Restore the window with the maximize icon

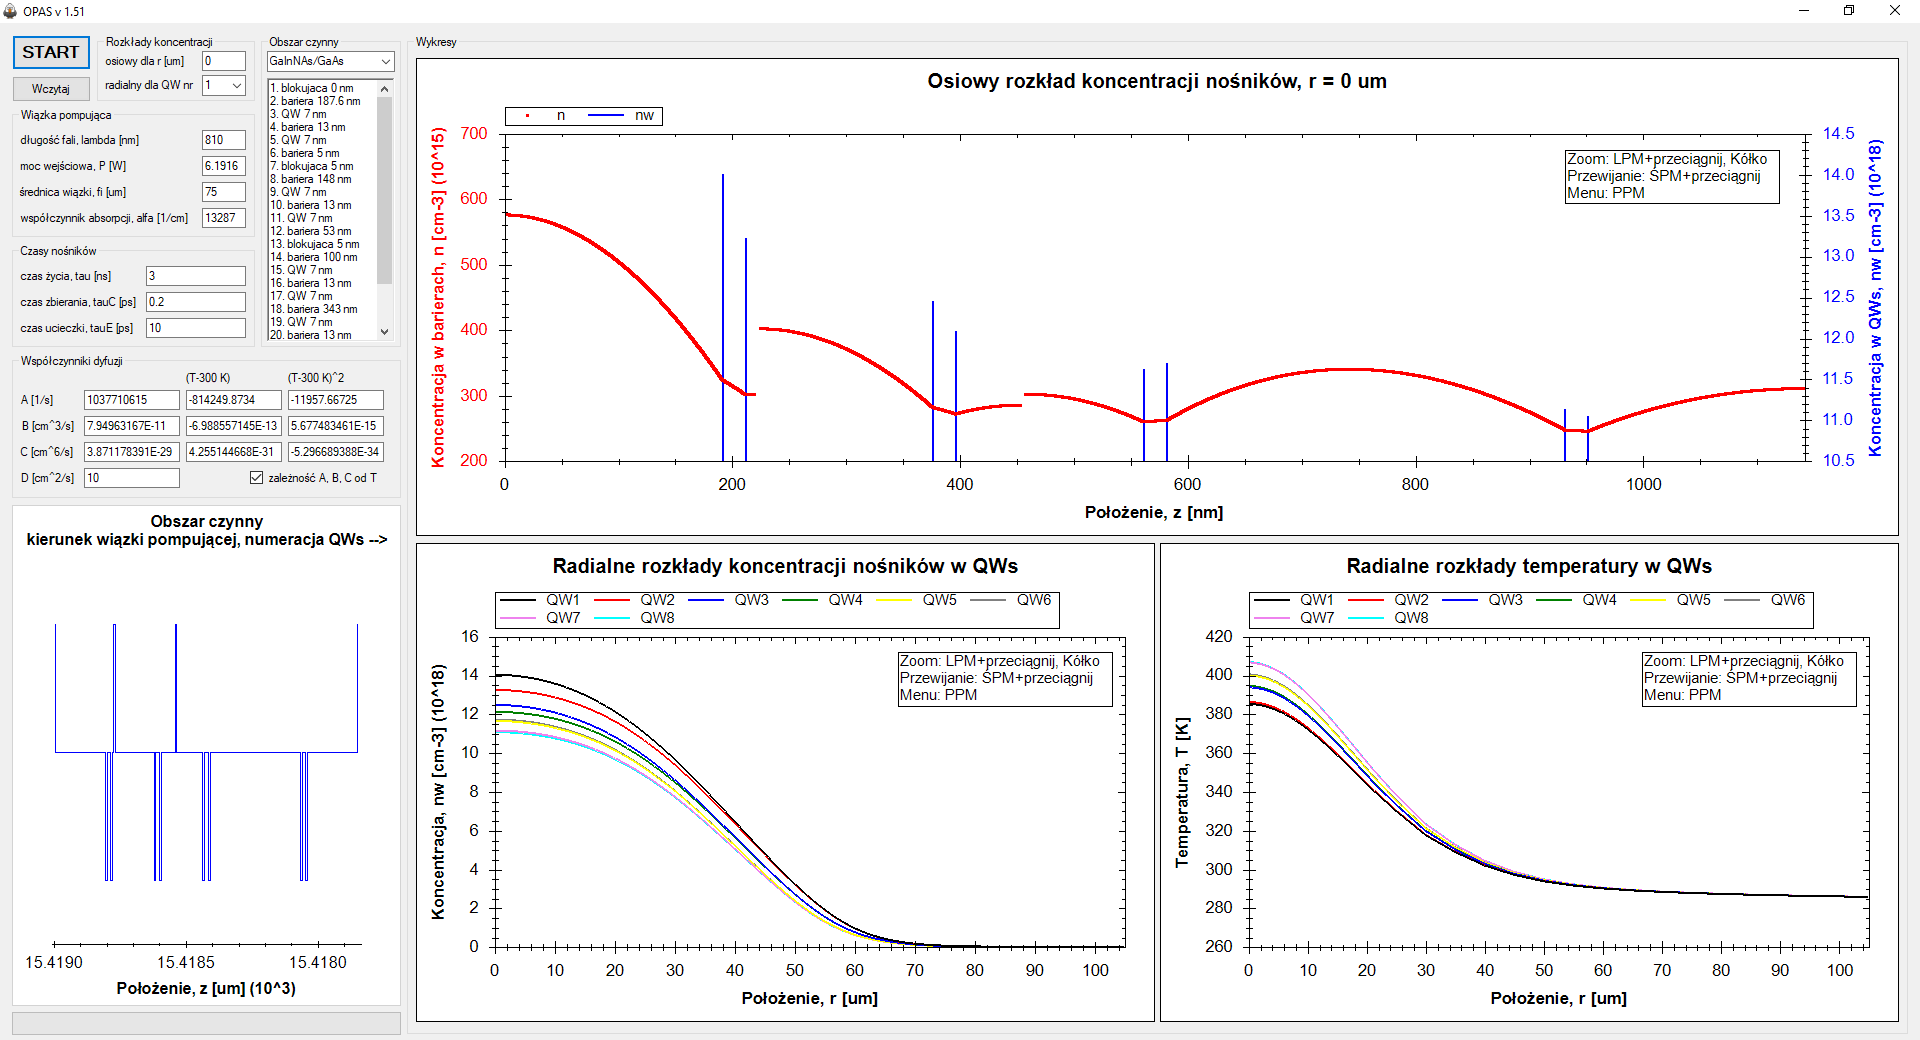pos(1849,11)
